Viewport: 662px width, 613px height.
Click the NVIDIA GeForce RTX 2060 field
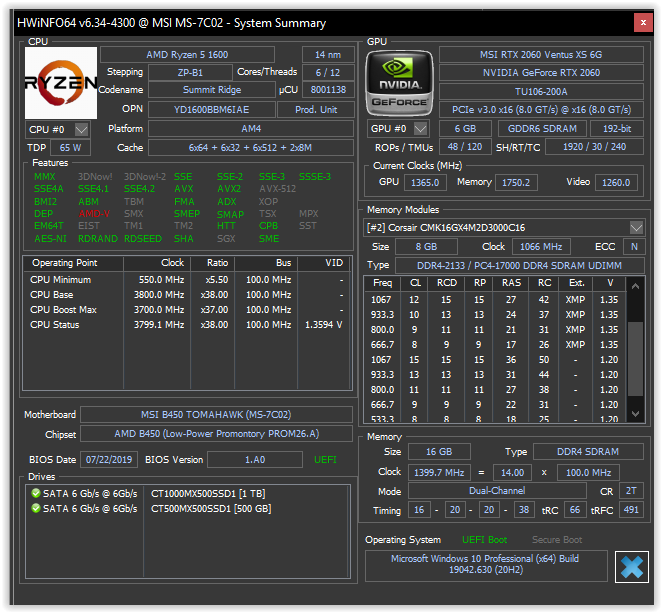click(x=541, y=73)
